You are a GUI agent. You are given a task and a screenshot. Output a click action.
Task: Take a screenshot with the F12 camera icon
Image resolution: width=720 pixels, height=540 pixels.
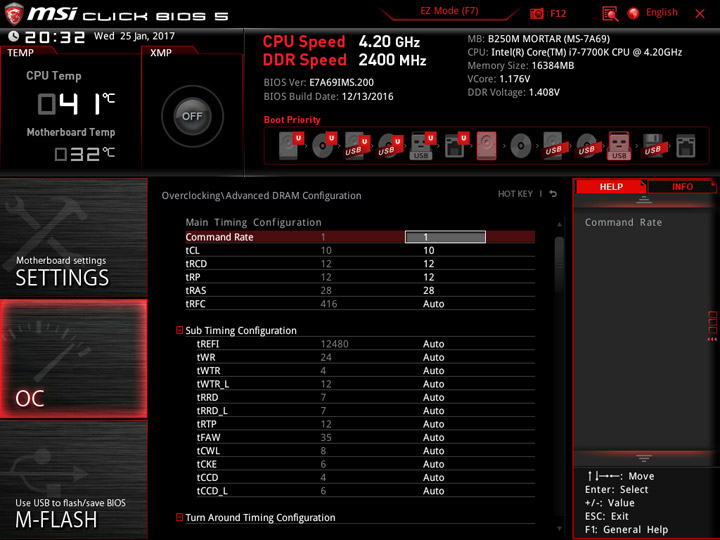[536, 13]
